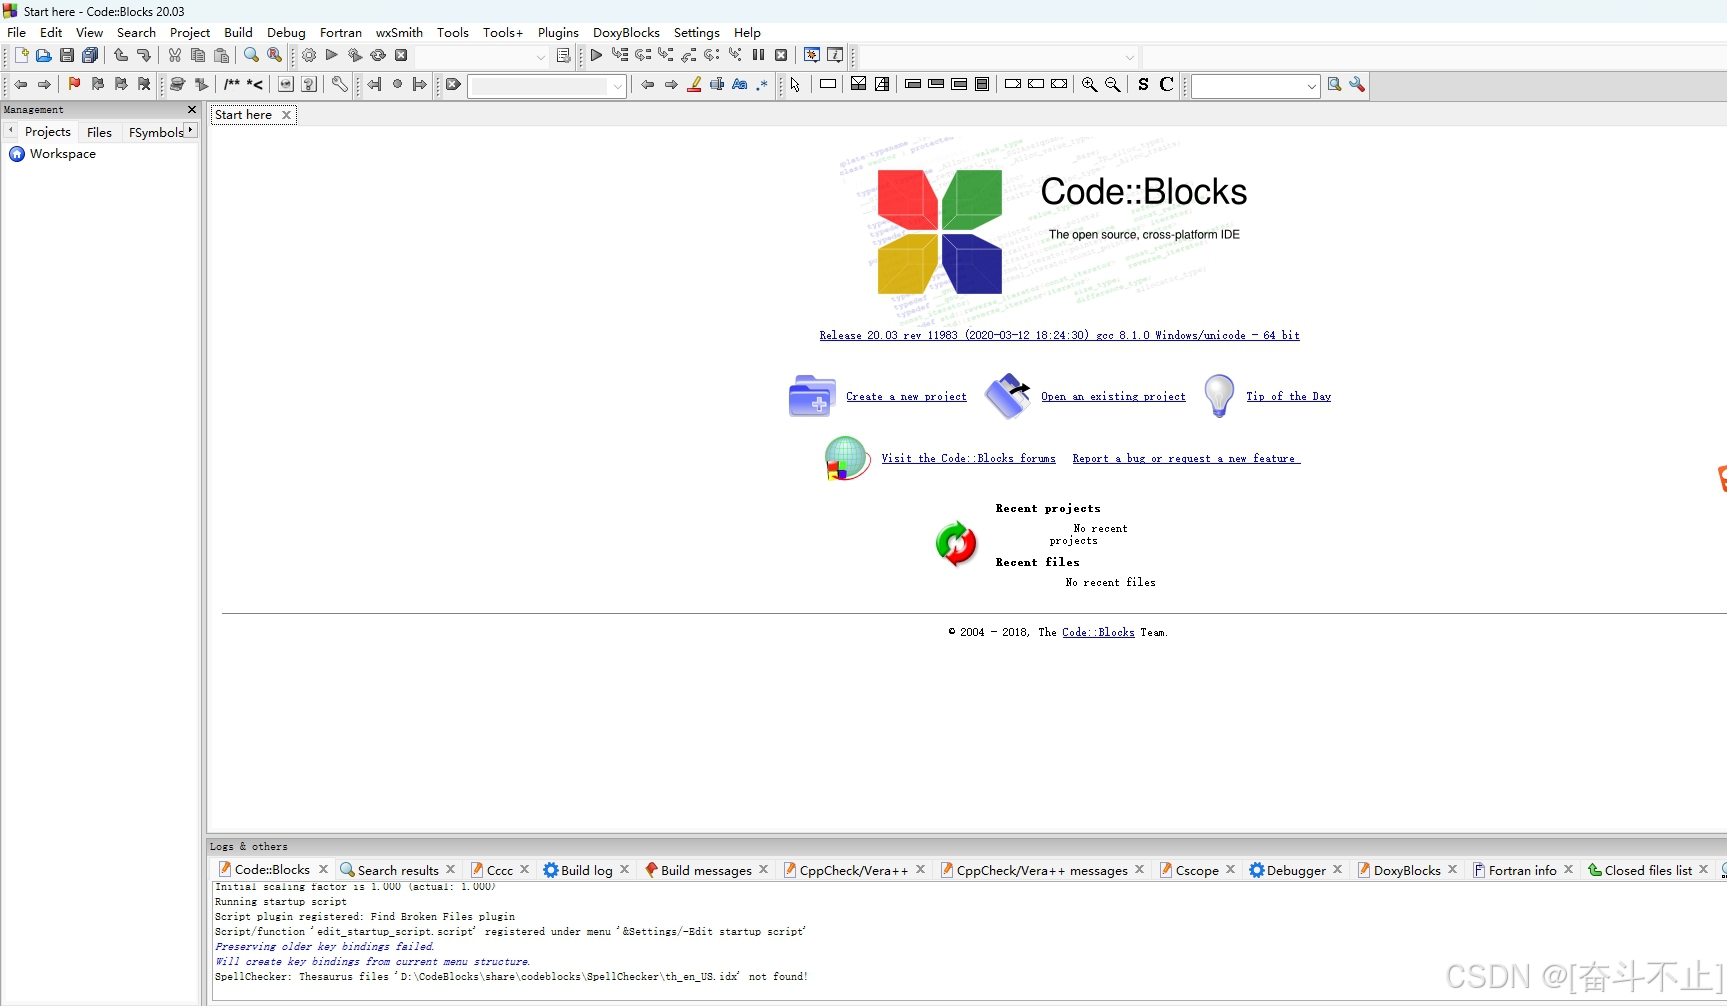Image resolution: width=1727 pixels, height=1006 pixels.
Task: Click the Cut scissors icon
Action: pos(175,56)
